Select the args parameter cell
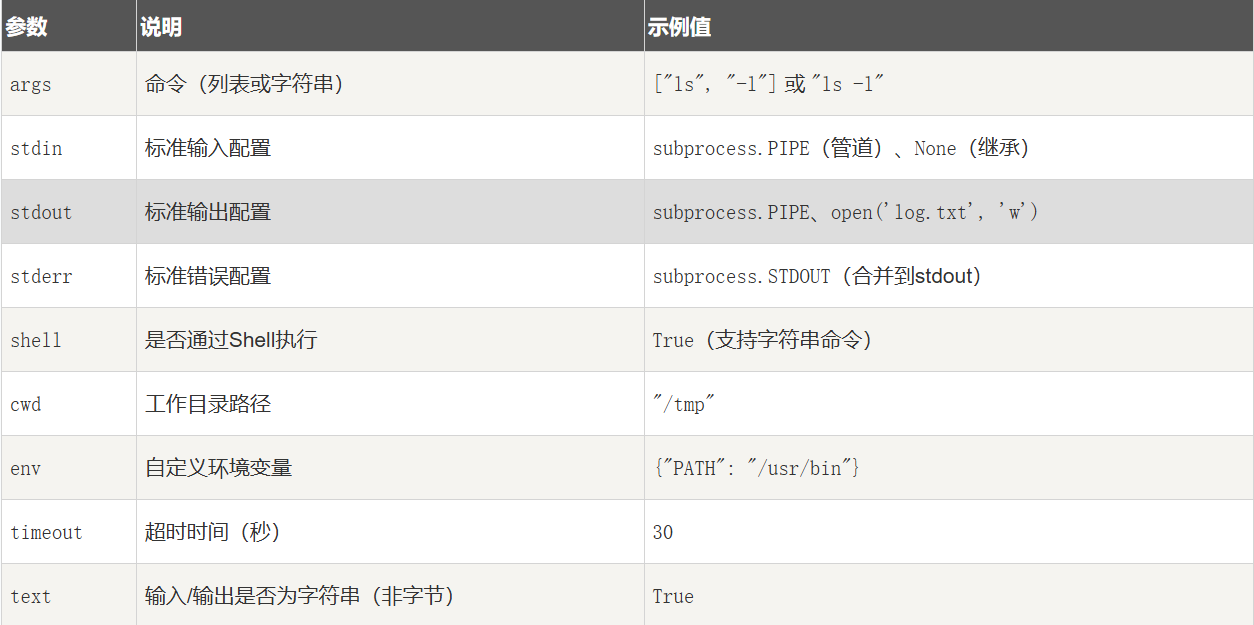Screen dimensions: 1254x625 point(31,85)
